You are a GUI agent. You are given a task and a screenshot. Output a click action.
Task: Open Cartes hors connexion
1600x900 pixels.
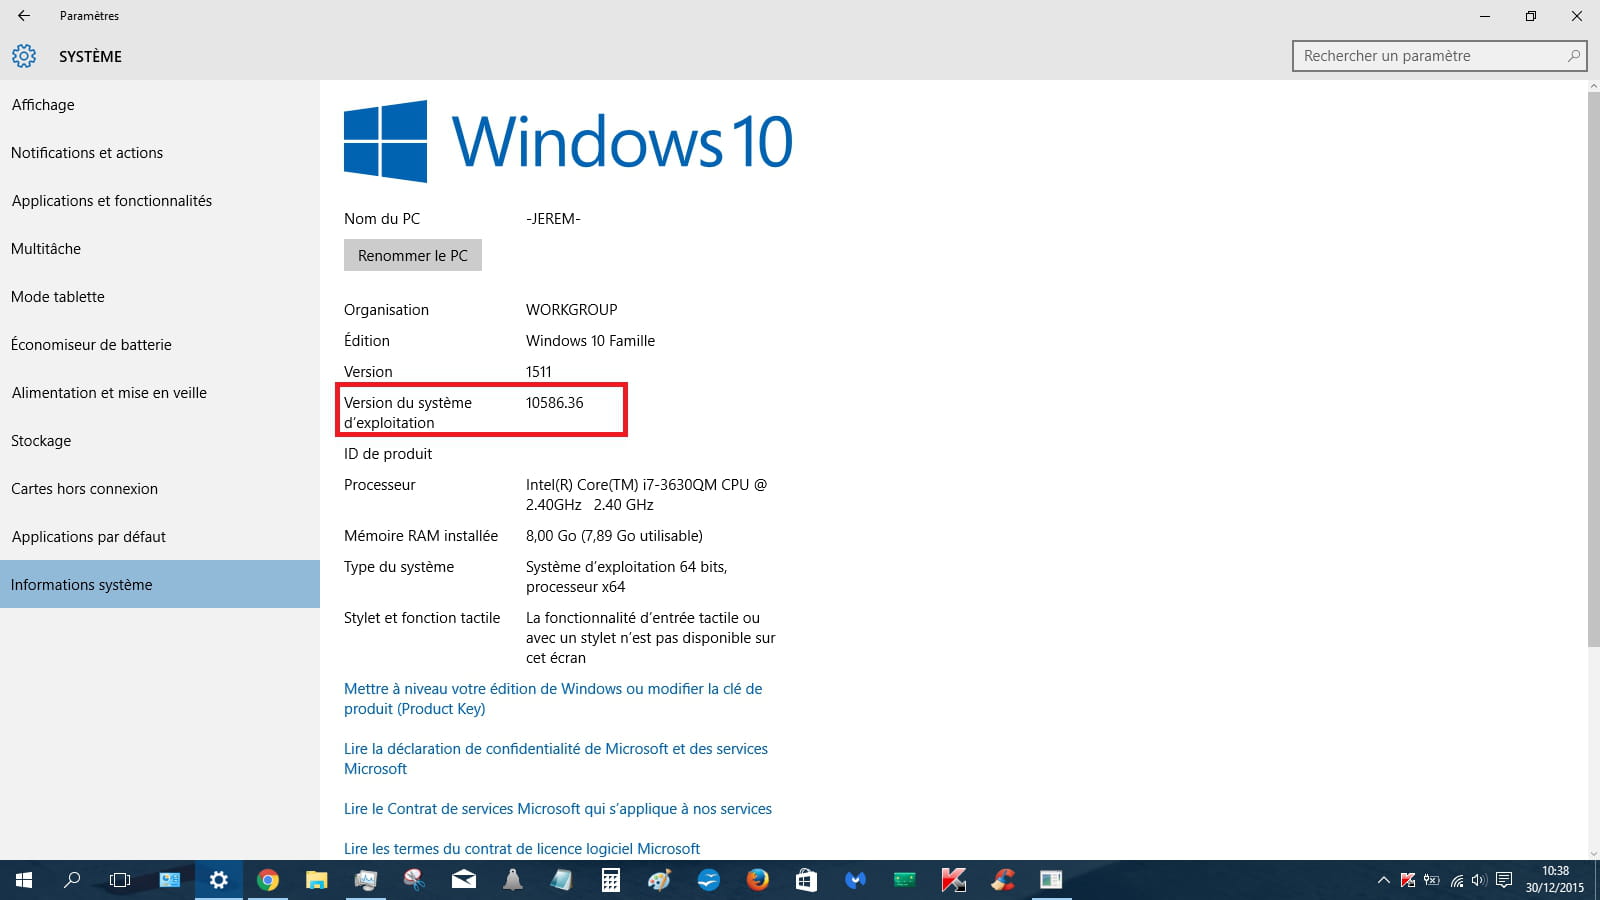(x=160, y=488)
